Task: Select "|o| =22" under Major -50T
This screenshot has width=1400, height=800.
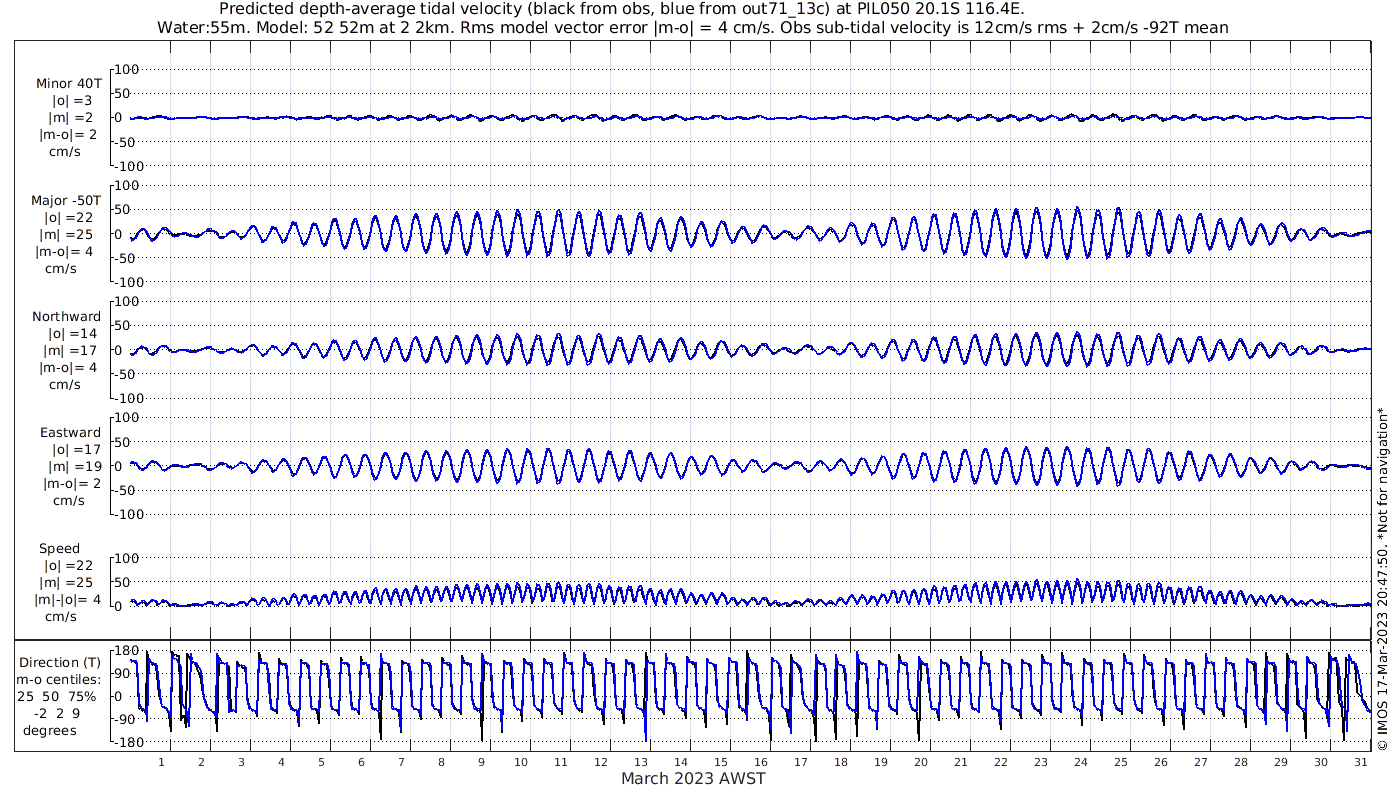Action: (x=68, y=218)
